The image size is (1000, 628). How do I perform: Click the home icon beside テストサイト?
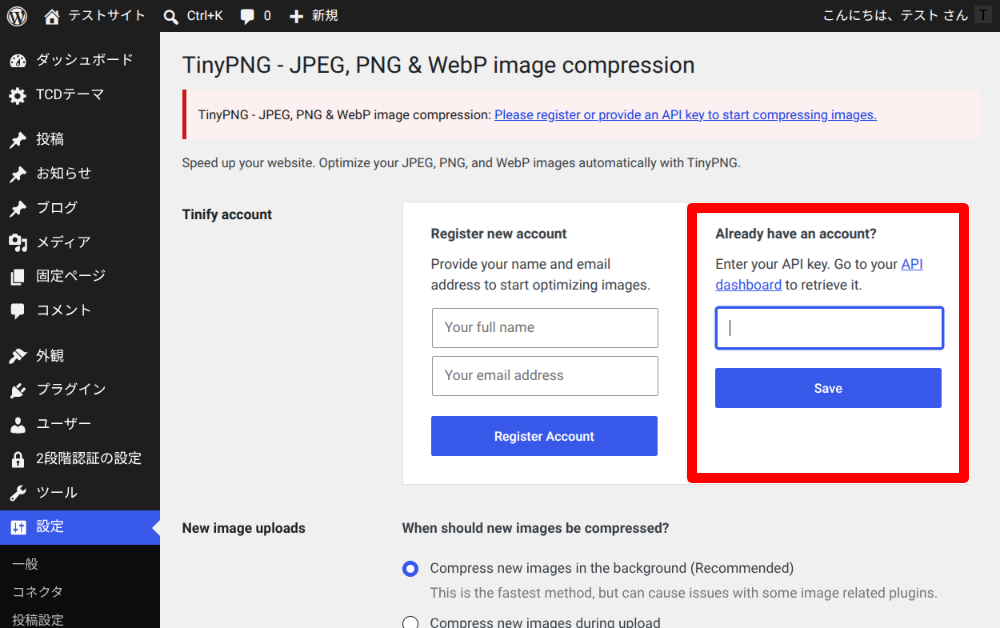pos(52,17)
